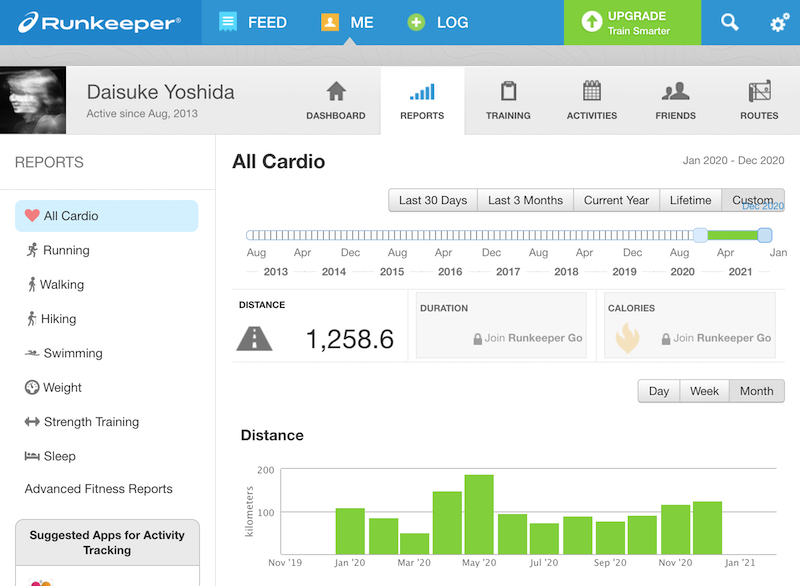
Task: Select the Last 30 Days range
Action: 433,200
